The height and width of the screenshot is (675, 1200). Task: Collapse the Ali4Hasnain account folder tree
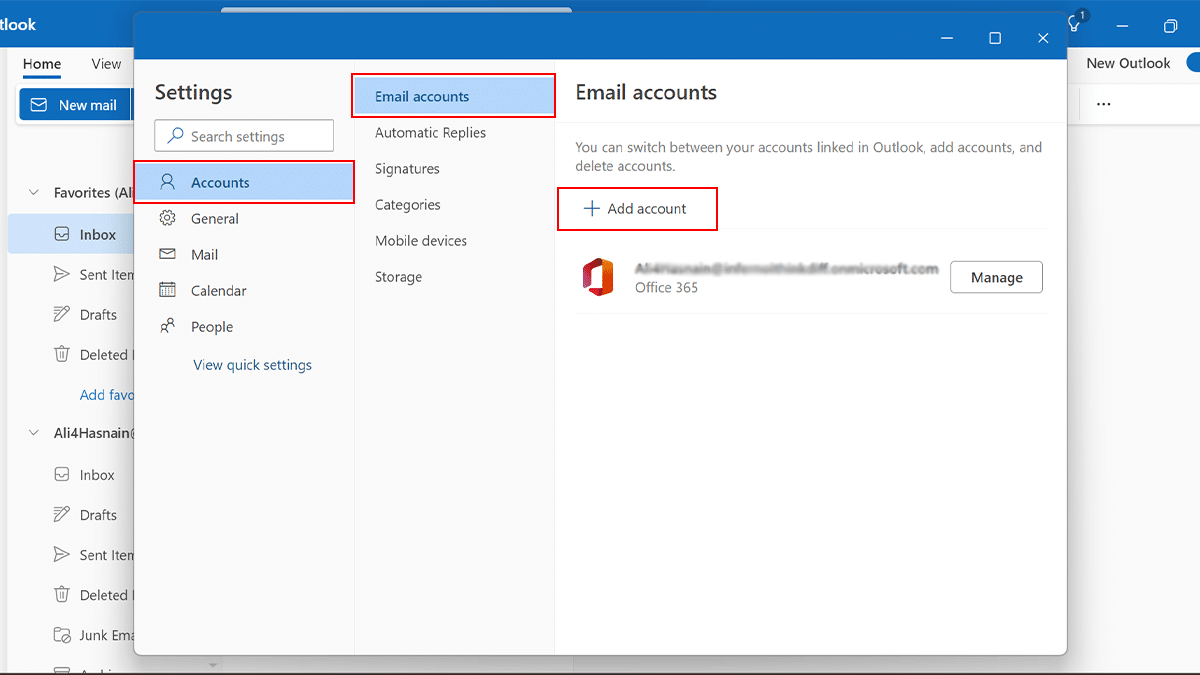point(34,434)
